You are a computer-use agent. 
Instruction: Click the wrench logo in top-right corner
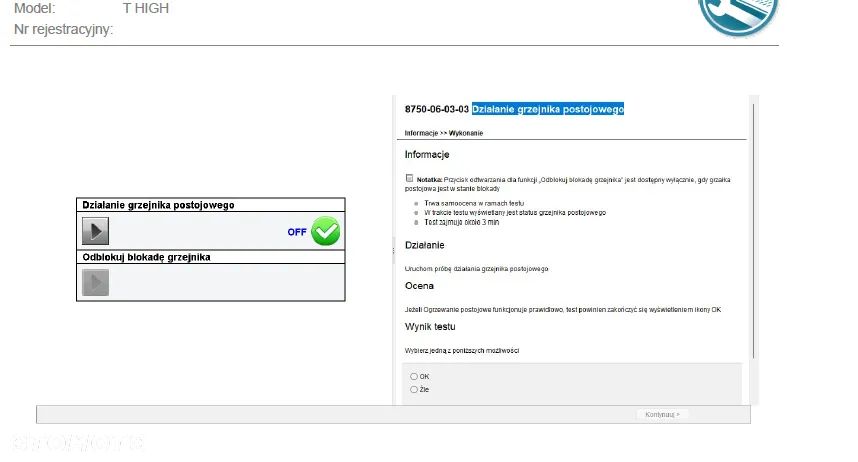tap(738, 12)
